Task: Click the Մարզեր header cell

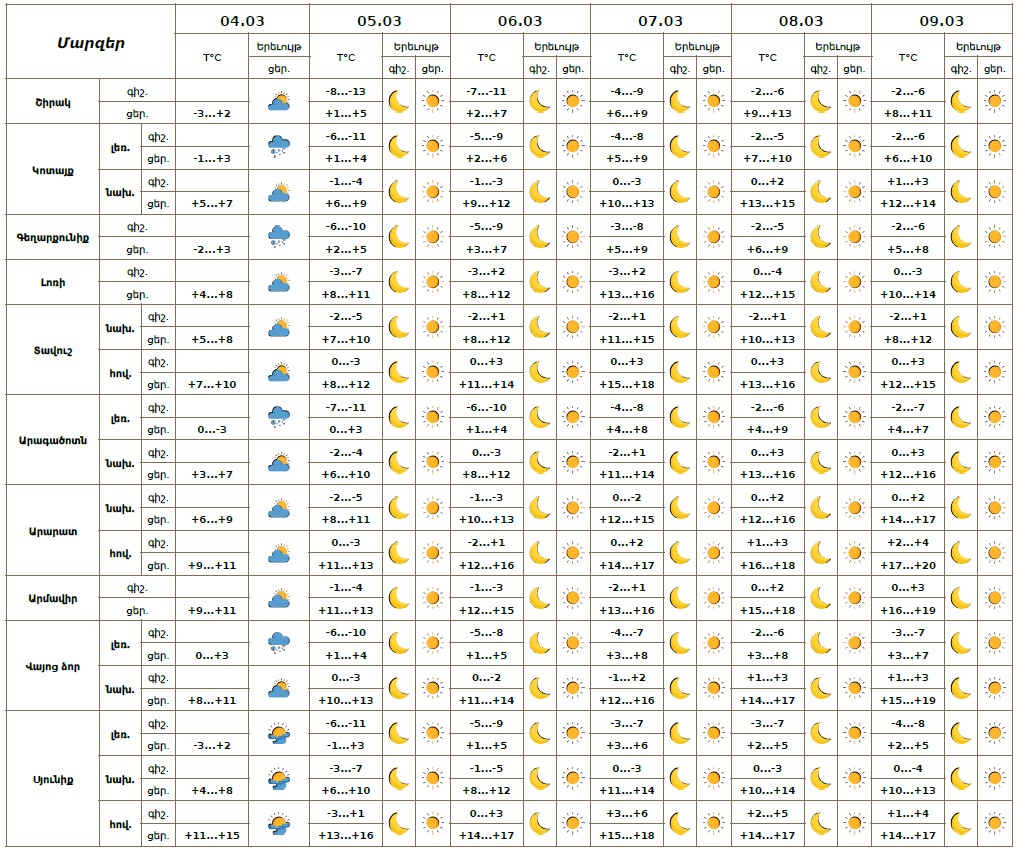Action: click(90, 42)
